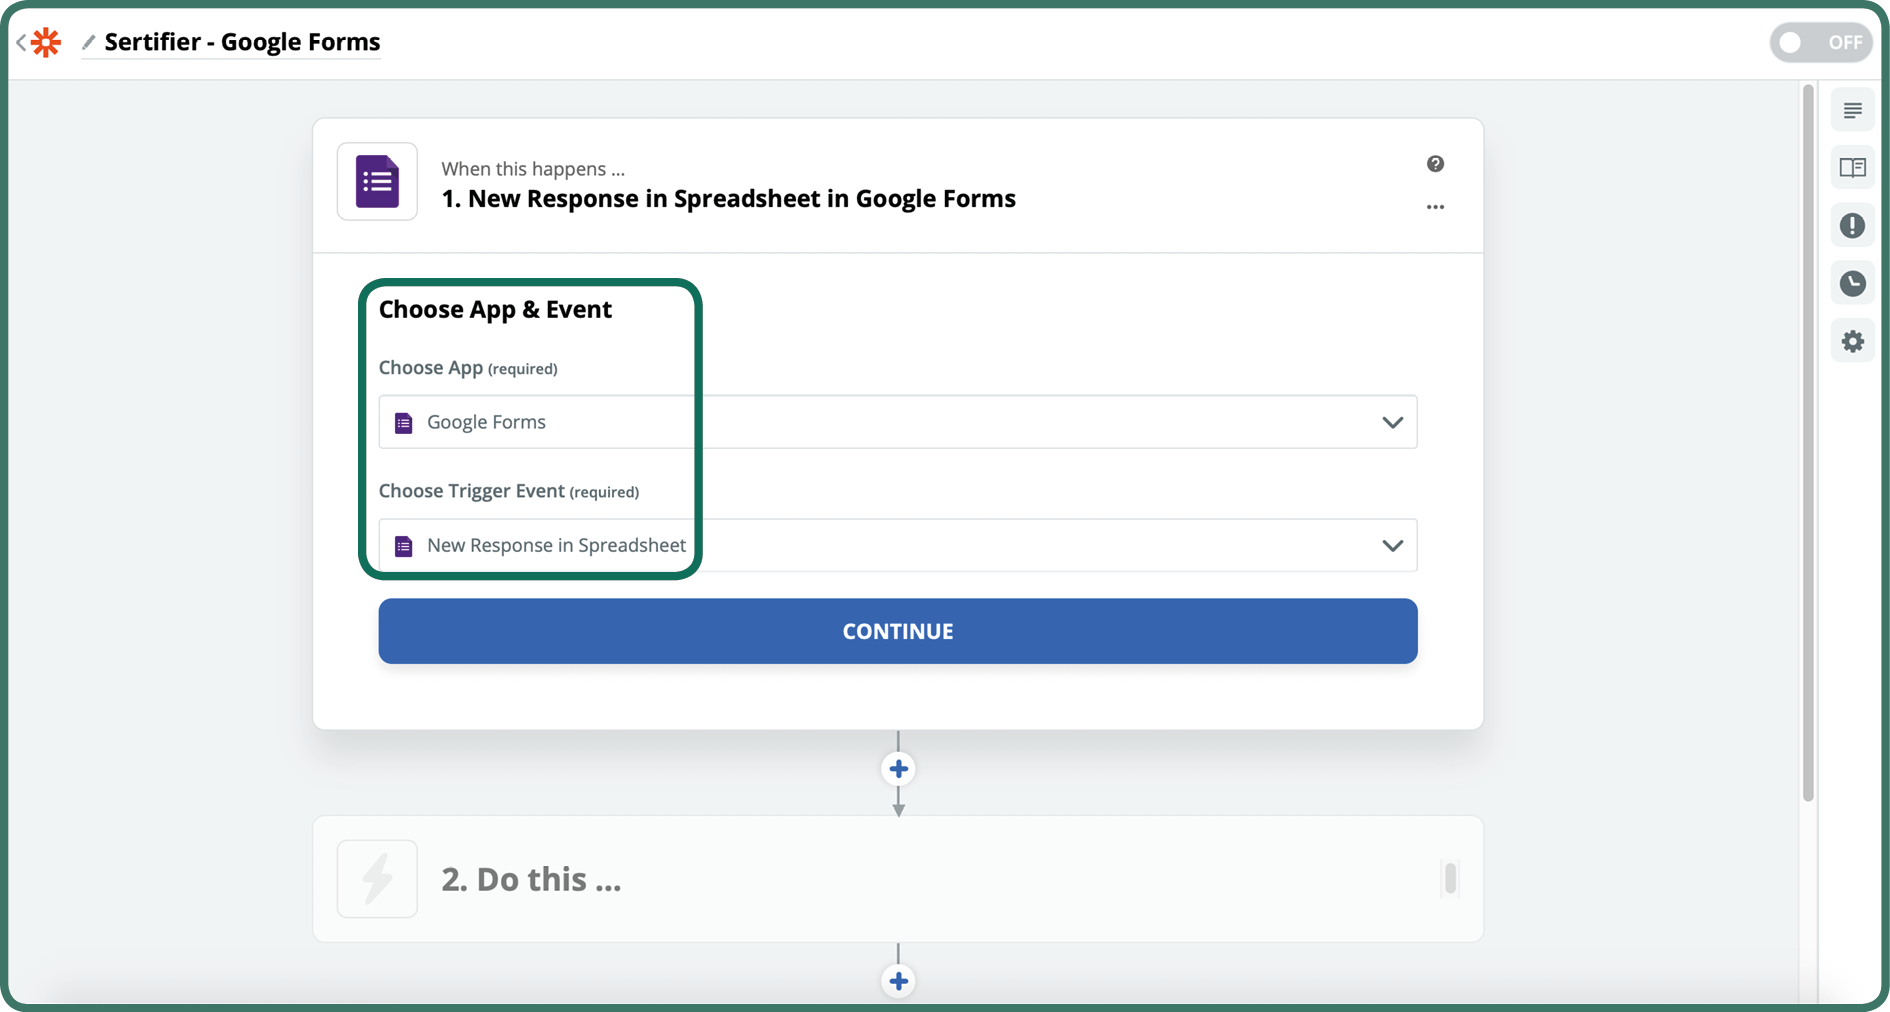Add a step with plus below step 2
This screenshot has height=1012, width=1890.
pos(898,981)
